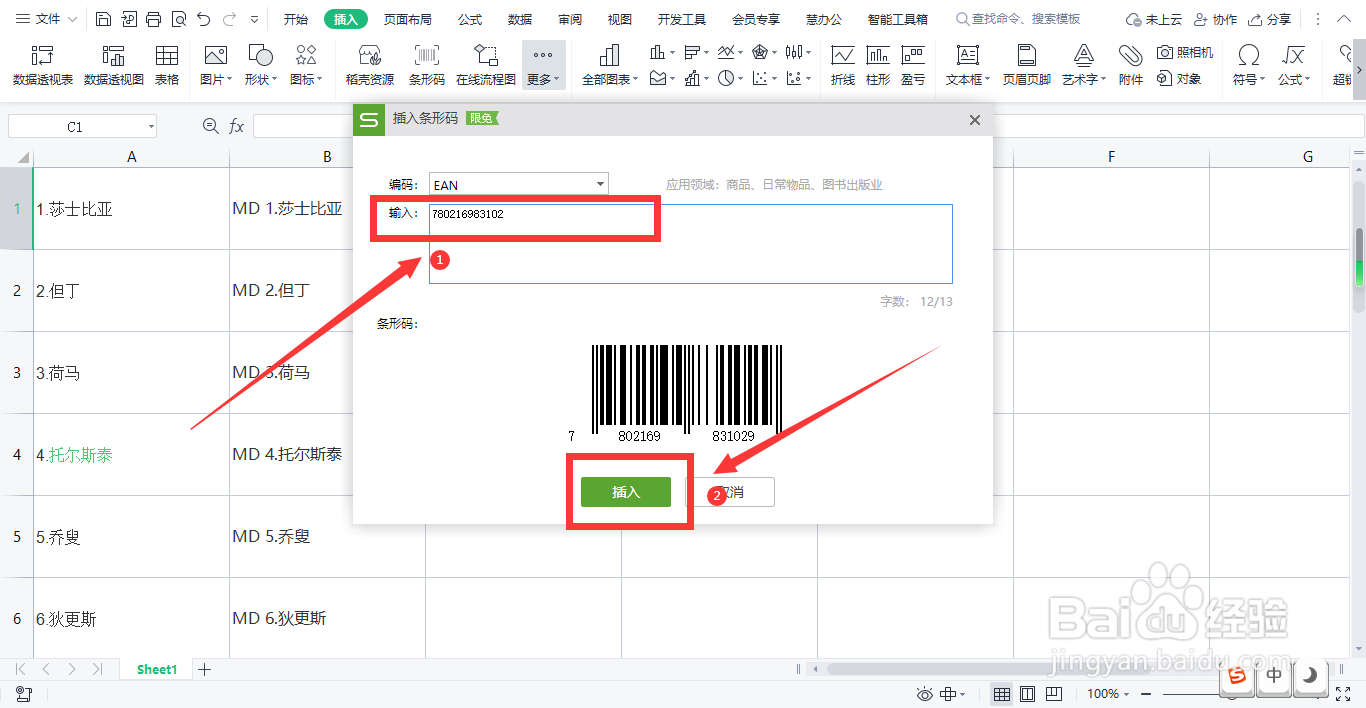Expand All Charts (全部图表) dropdown

coord(637,79)
